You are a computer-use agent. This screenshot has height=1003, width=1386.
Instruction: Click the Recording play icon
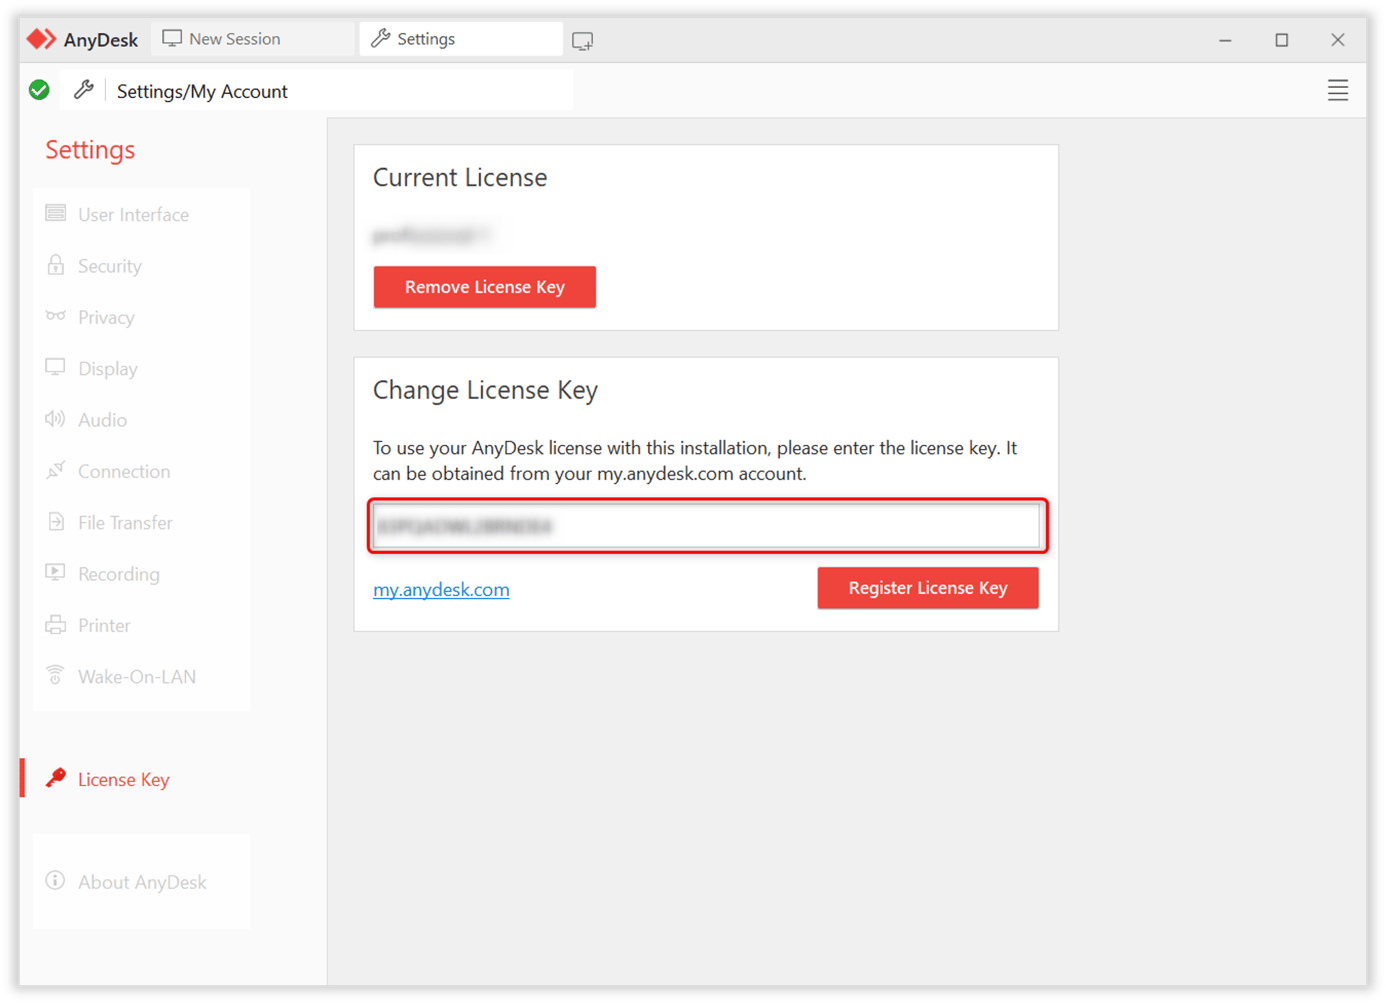coord(55,572)
